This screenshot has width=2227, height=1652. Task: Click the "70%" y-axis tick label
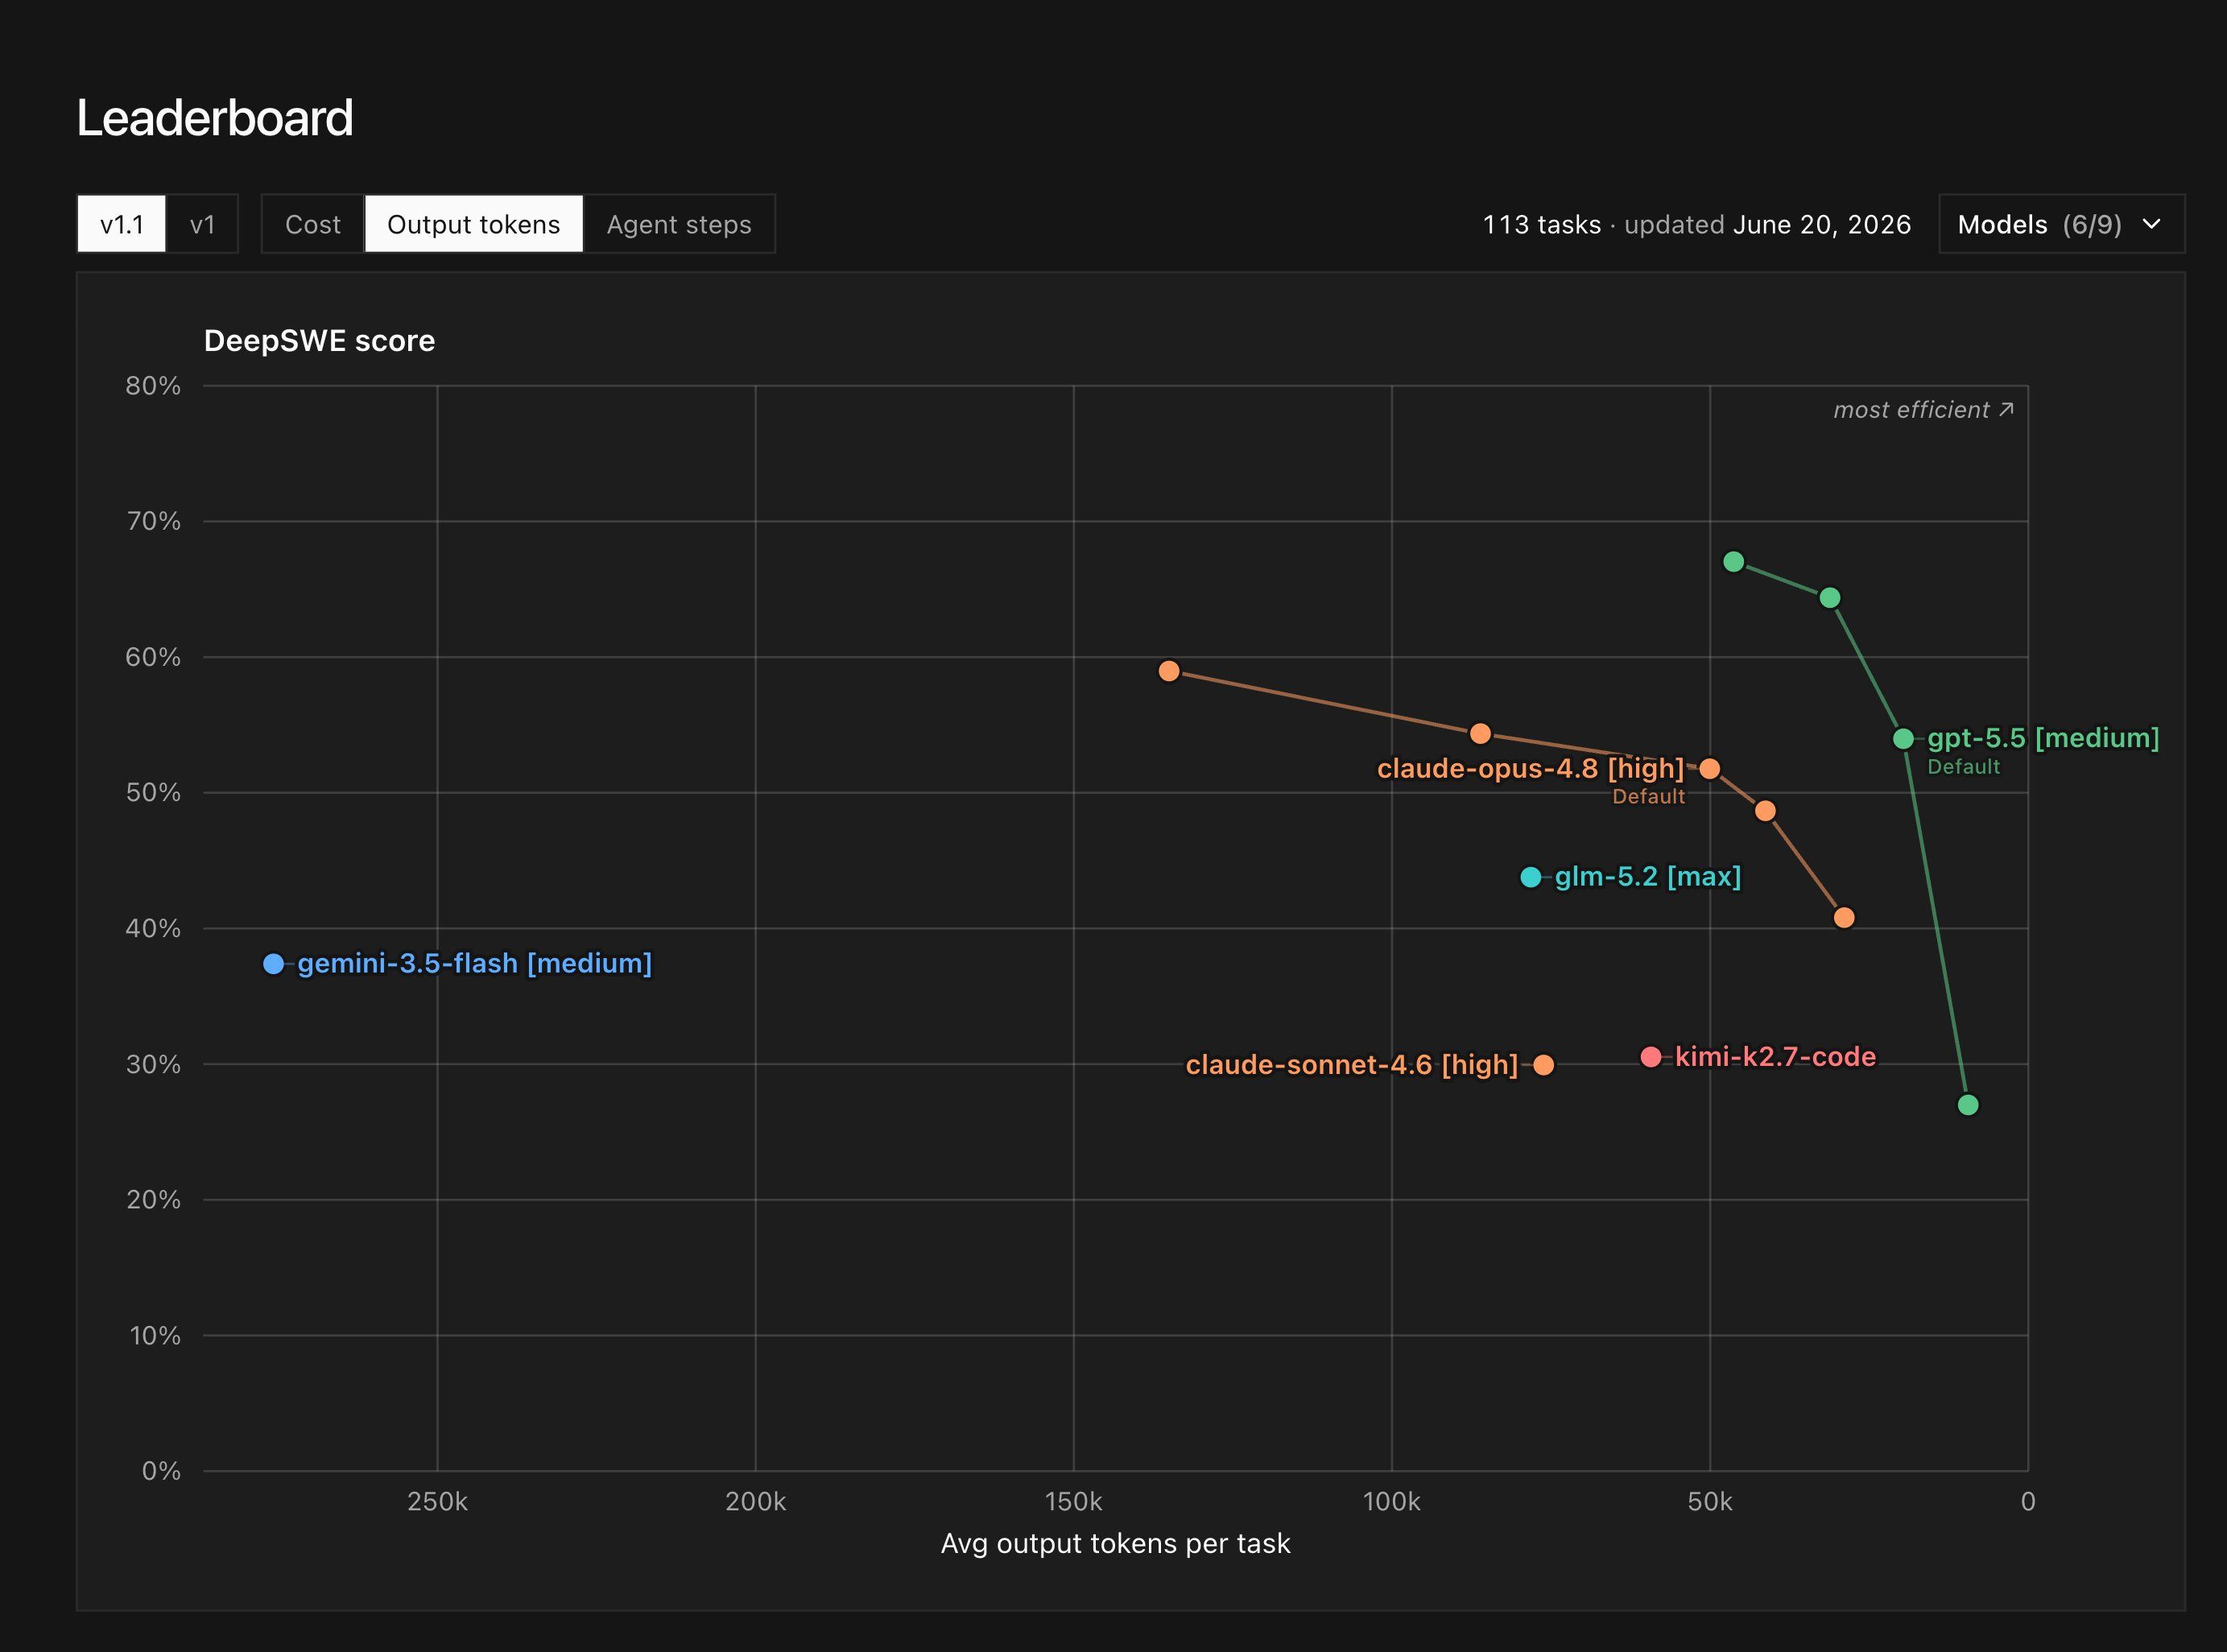(x=153, y=521)
